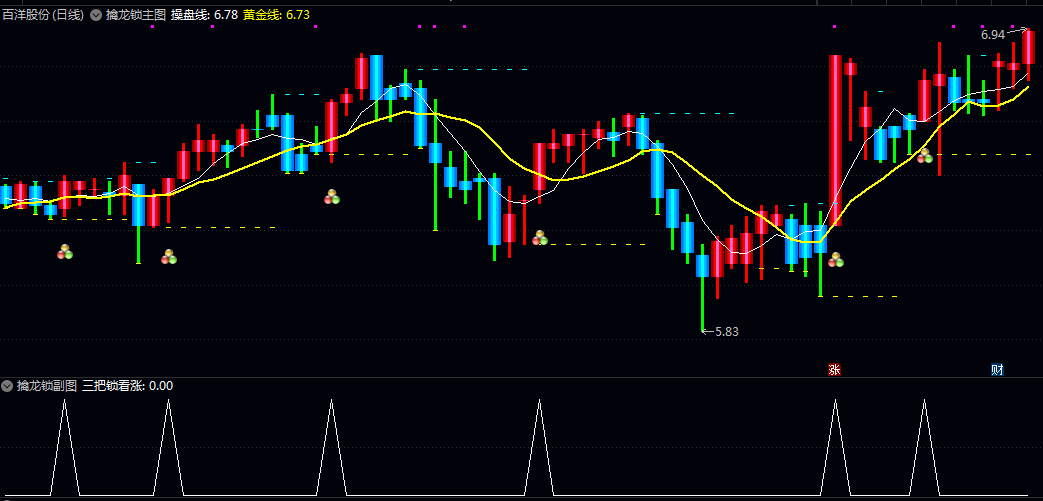Click the sub-chart signal spike above 涨
Image resolution: width=1043 pixels, height=501 pixels.
835,447
